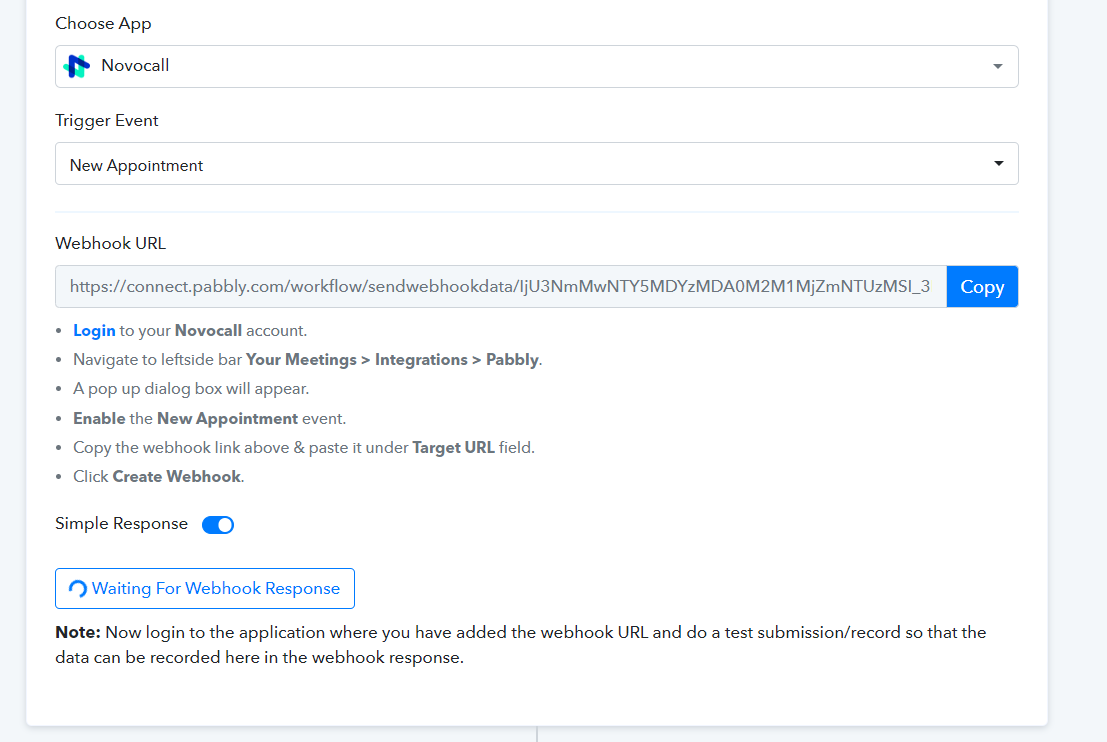Viewport: 1107px width, 742px height.
Task: Click the Novocall app logo icon
Action: (76, 66)
